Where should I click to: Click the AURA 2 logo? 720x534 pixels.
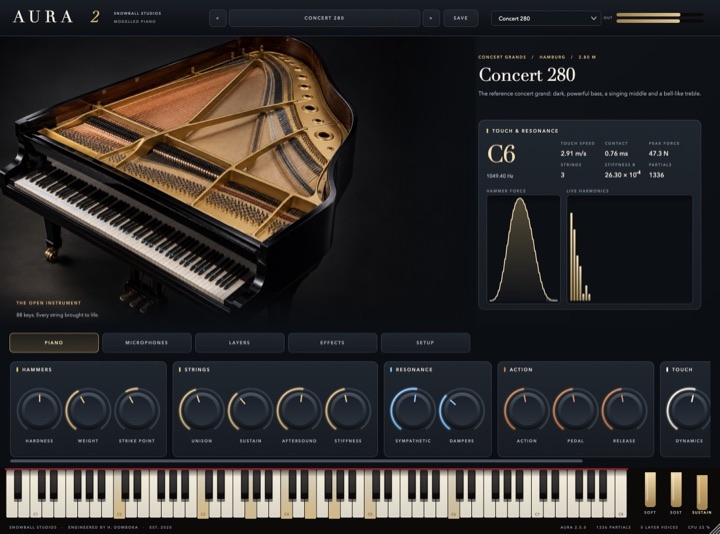[56, 17]
